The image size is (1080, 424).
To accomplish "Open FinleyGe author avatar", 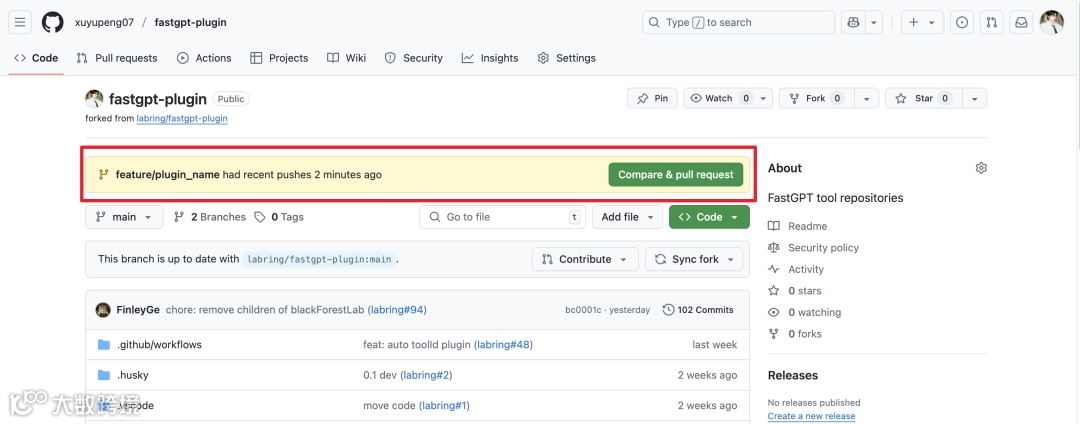I will pos(103,310).
